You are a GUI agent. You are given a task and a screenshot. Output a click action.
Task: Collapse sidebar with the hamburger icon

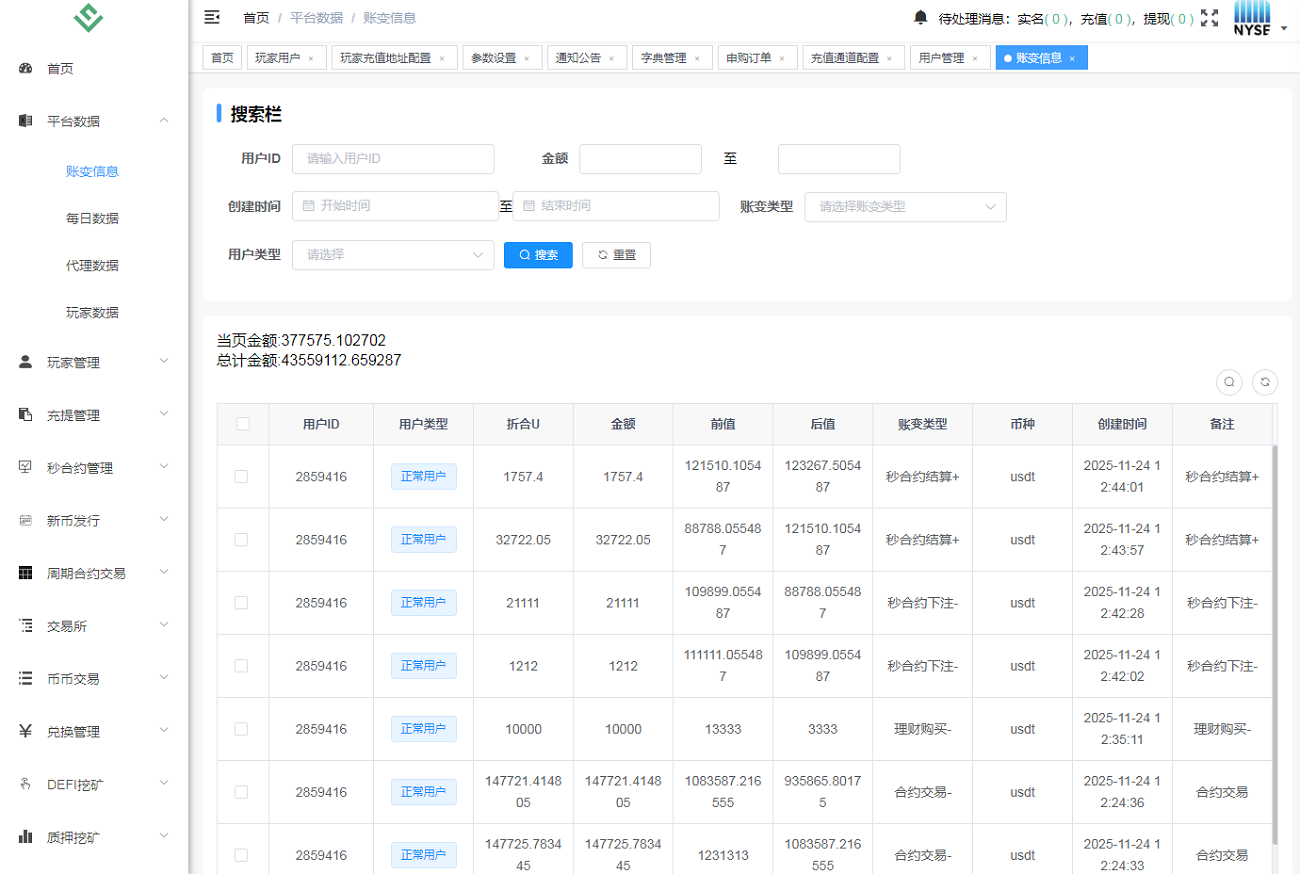pos(212,17)
